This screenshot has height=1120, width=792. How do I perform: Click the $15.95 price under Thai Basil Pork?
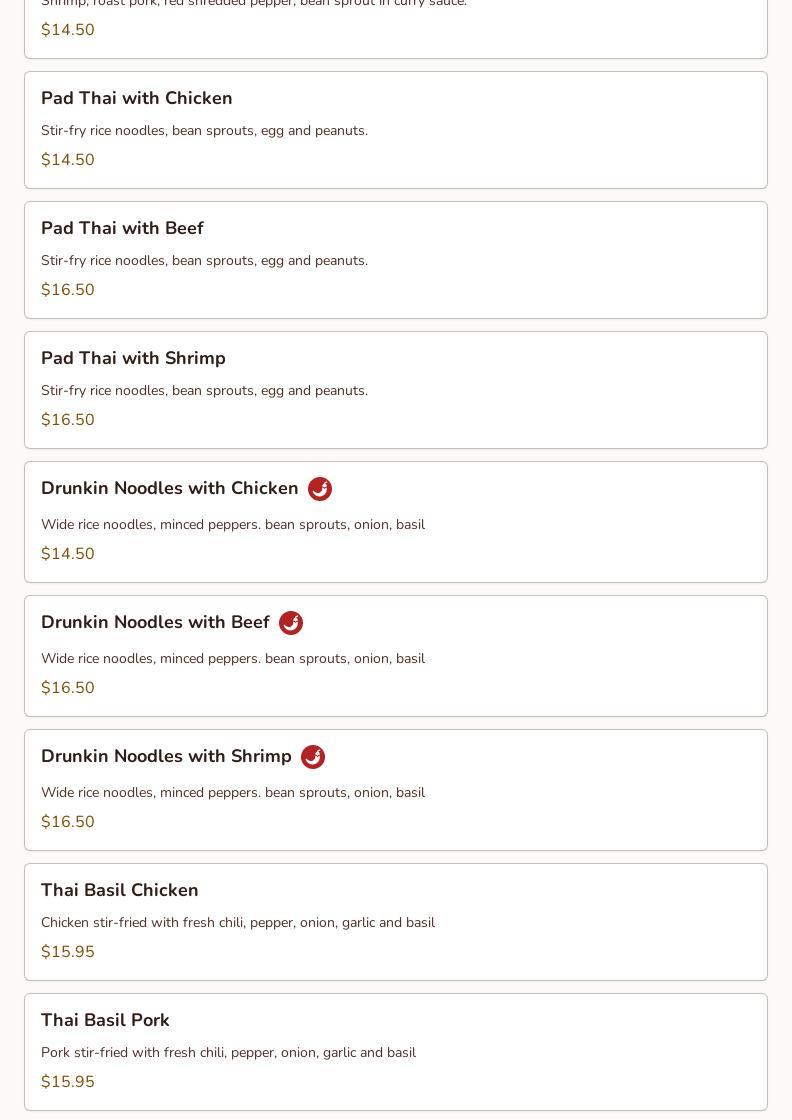tap(68, 1081)
